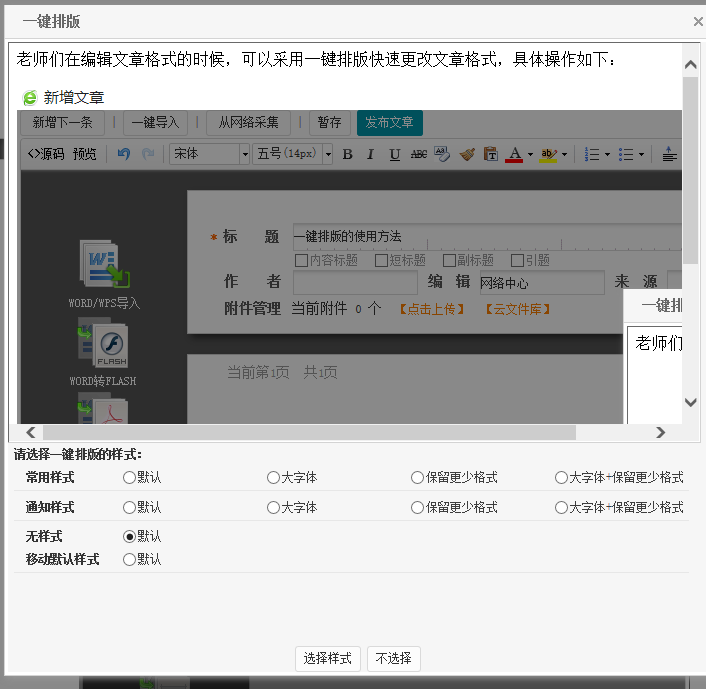Click the Italic formatting icon
The image size is (706, 689).
pos(370,154)
